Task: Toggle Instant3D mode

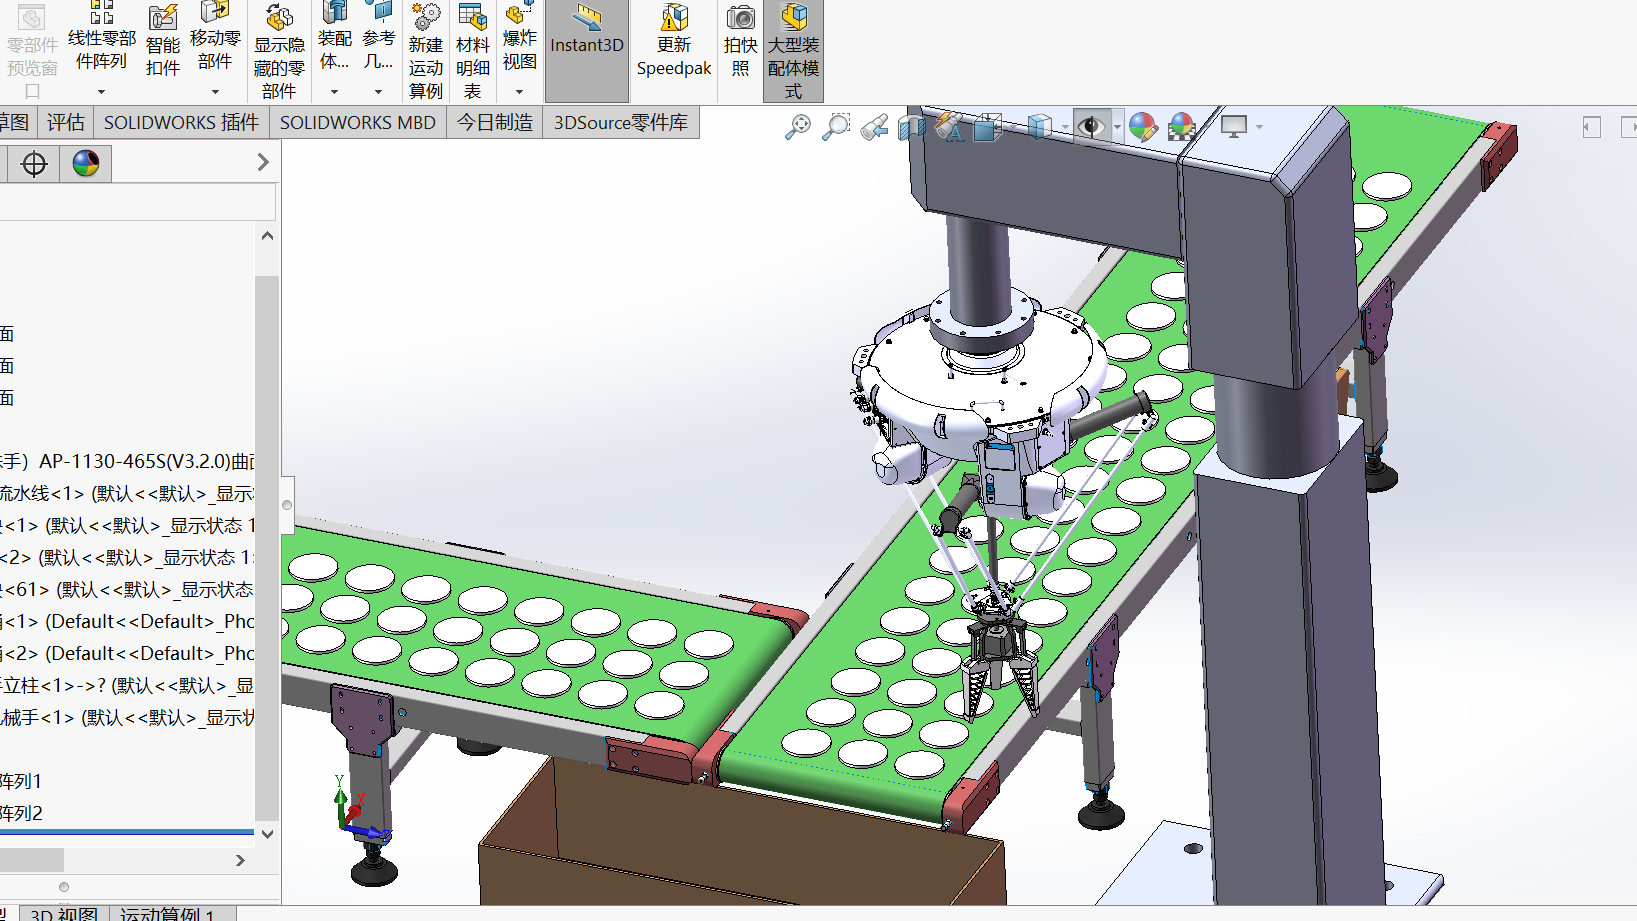Action: click(587, 50)
